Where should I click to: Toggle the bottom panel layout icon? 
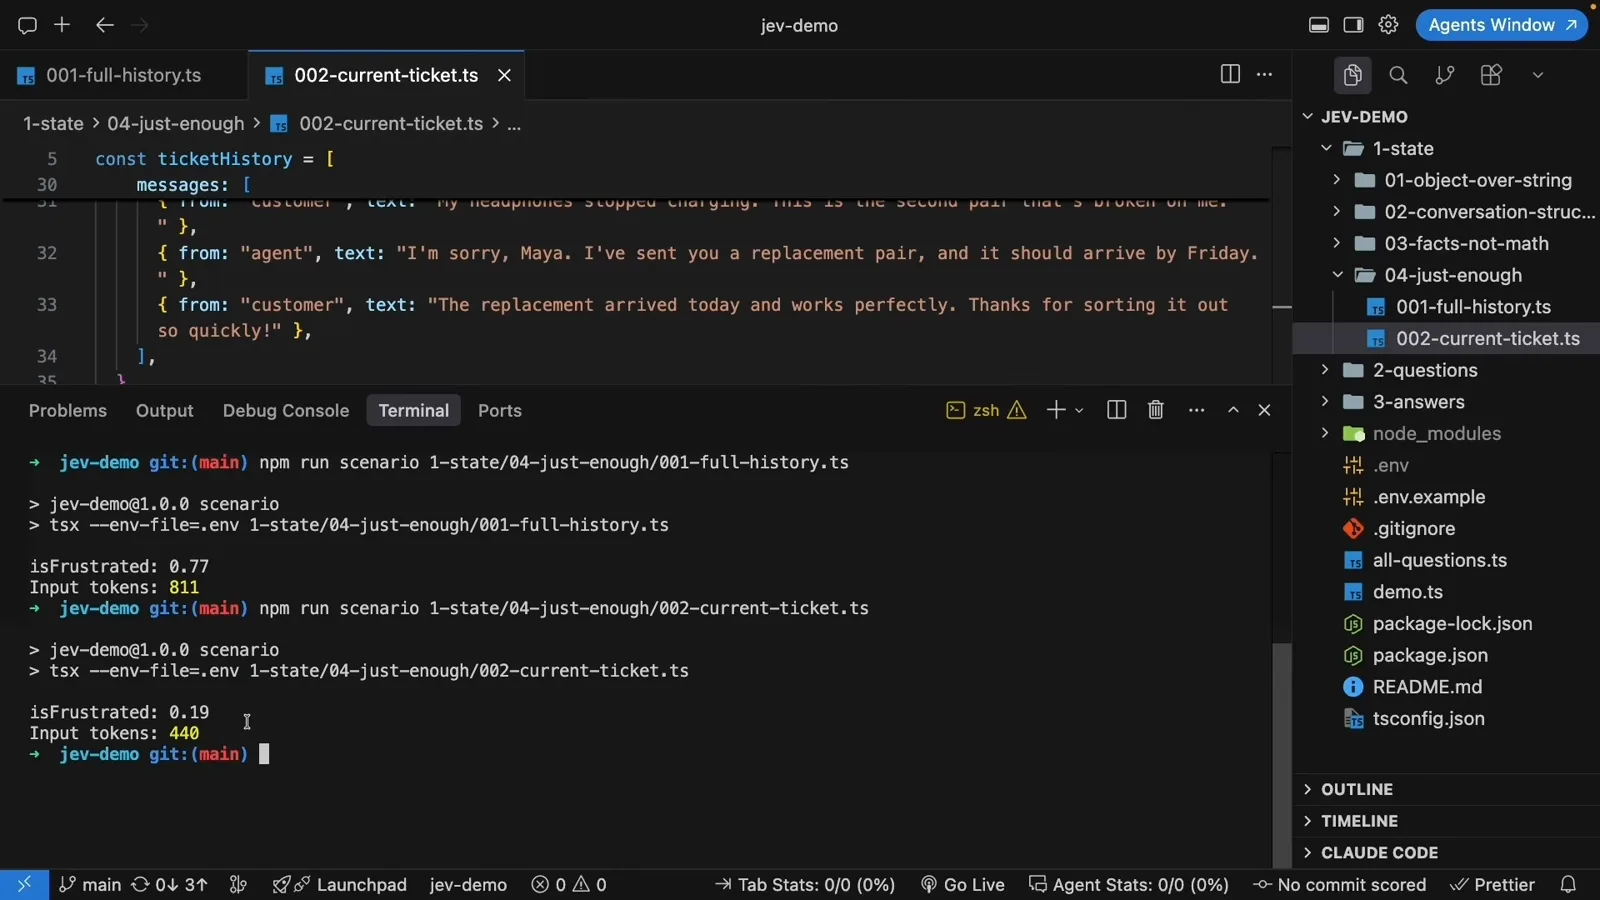tap(1319, 25)
